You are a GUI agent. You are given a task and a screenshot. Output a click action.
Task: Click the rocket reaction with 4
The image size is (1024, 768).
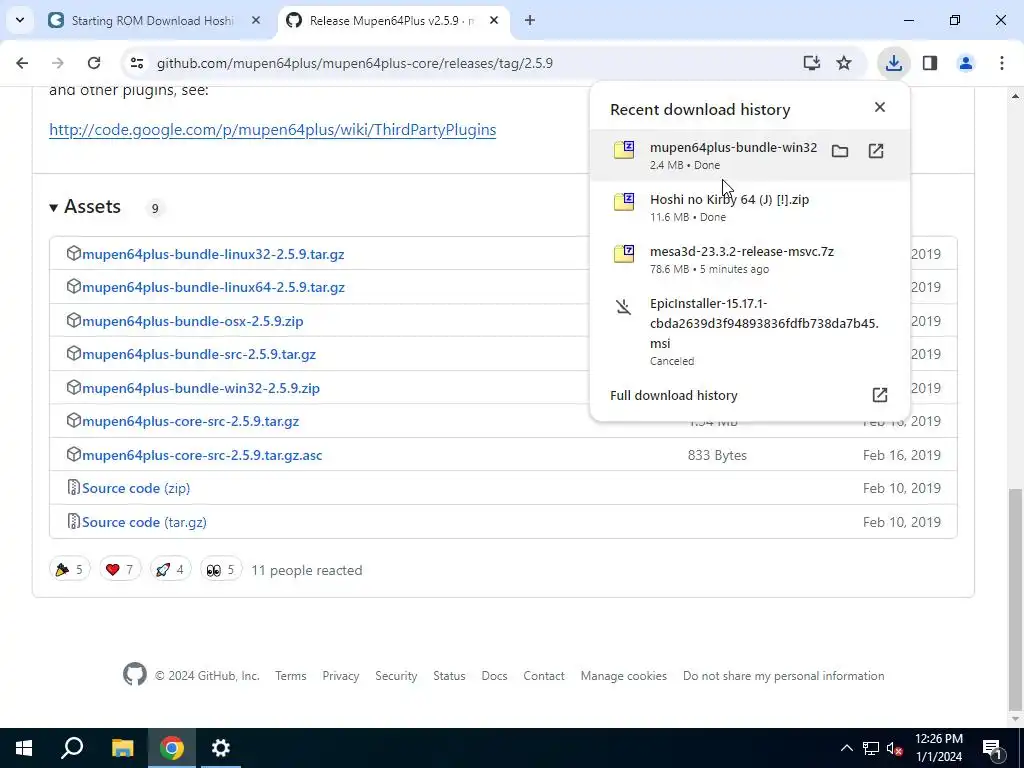pos(170,570)
